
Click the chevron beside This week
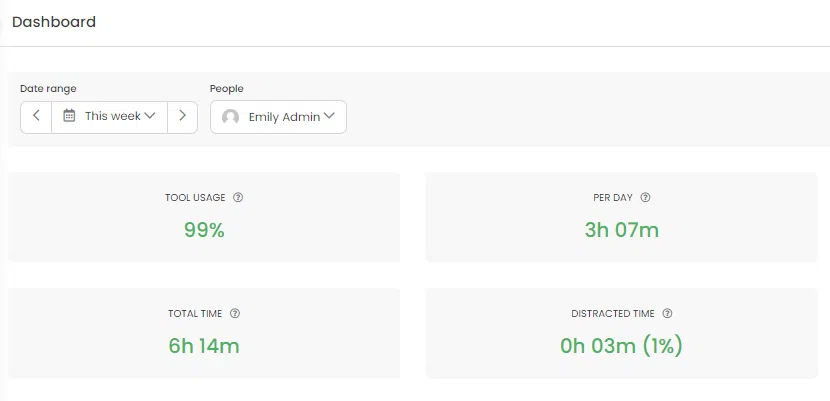150,115
